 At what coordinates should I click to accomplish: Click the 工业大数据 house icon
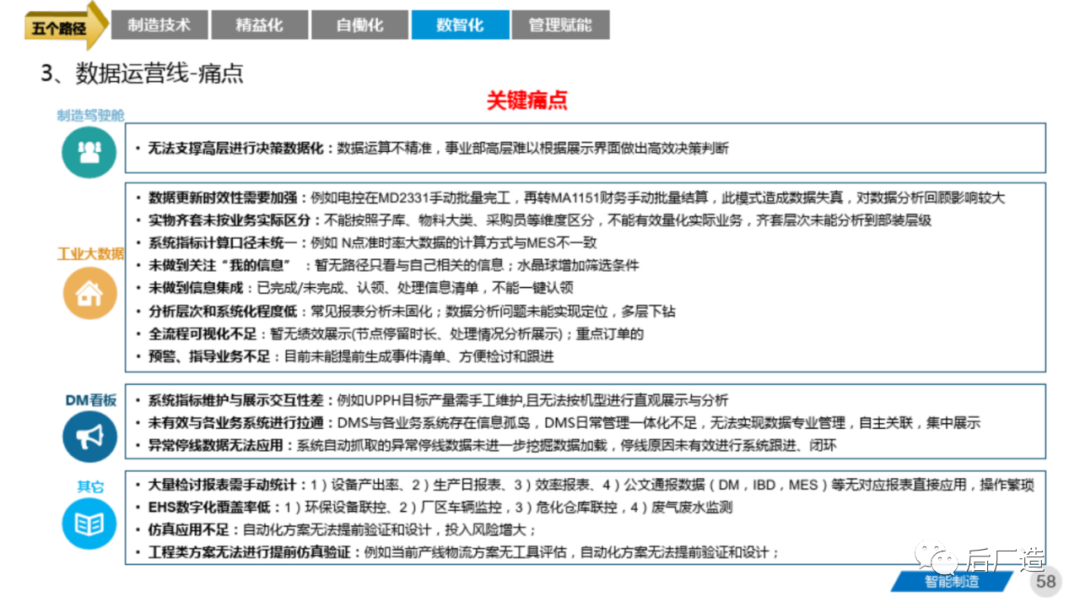[x=90, y=293]
